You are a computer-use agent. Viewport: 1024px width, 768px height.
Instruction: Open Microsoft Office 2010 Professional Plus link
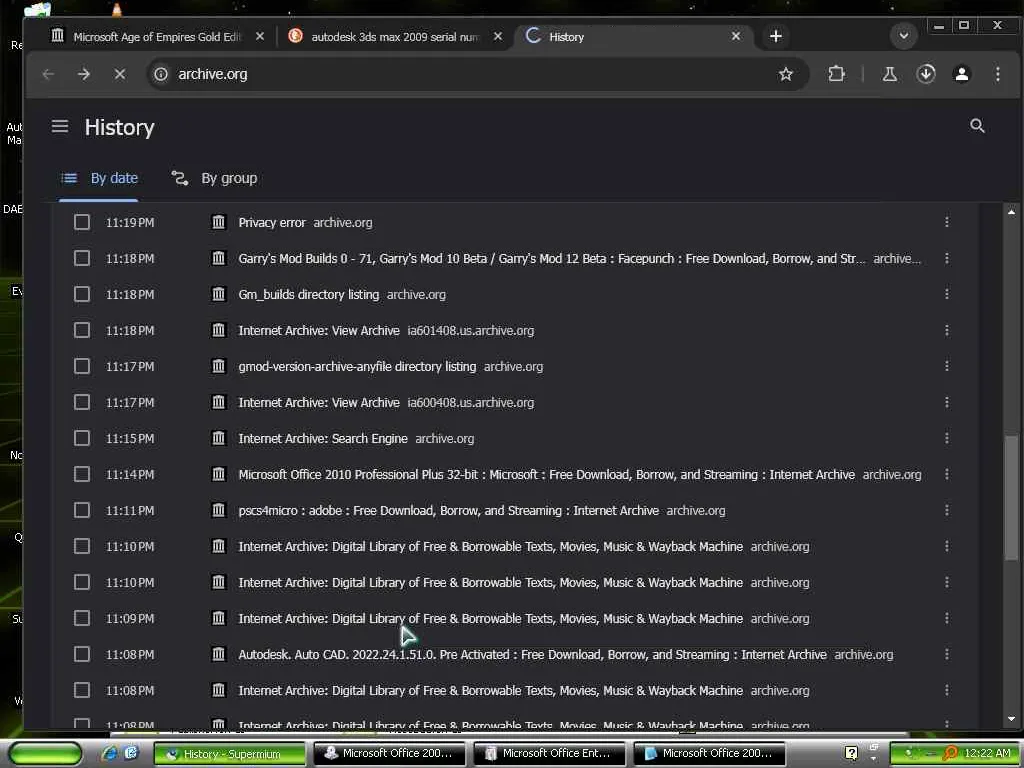pyautogui.click(x=547, y=475)
